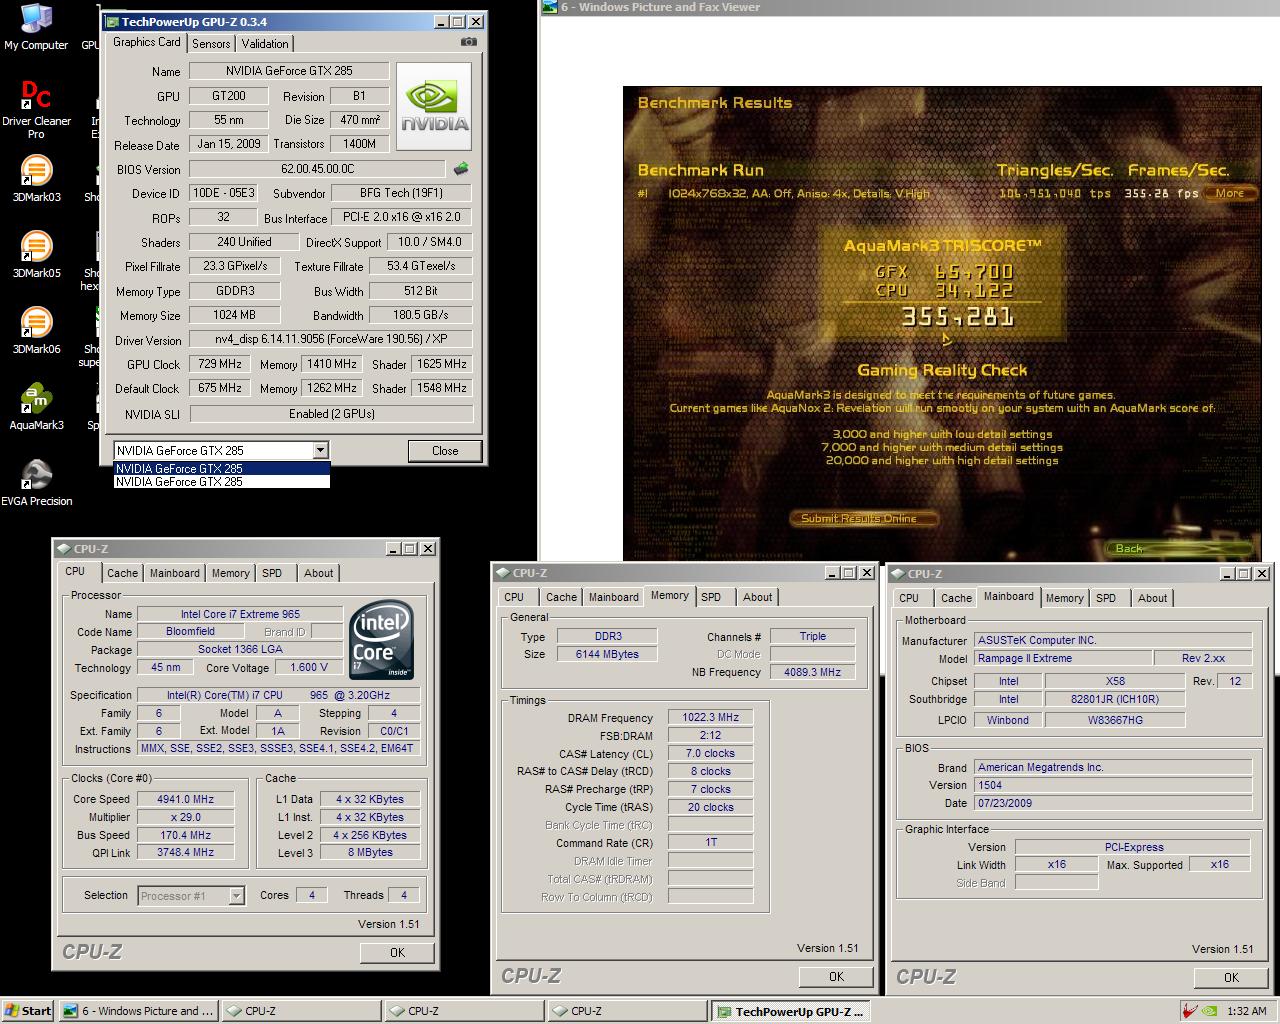Open the GPU selection dropdown arrow in GPU-Z
This screenshot has height=1024, width=1280.
pyautogui.click(x=320, y=451)
